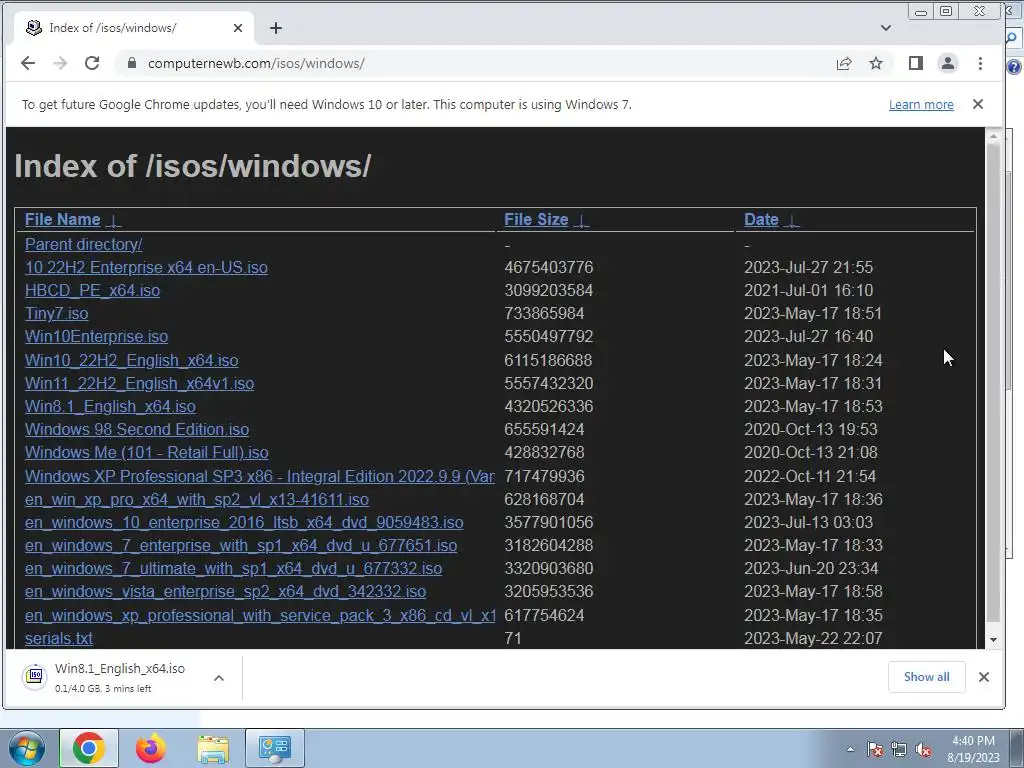The image size is (1024, 768).
Task: Download Windows Me (101 - Retail Full).iso
Action: [x=146, y=453]
